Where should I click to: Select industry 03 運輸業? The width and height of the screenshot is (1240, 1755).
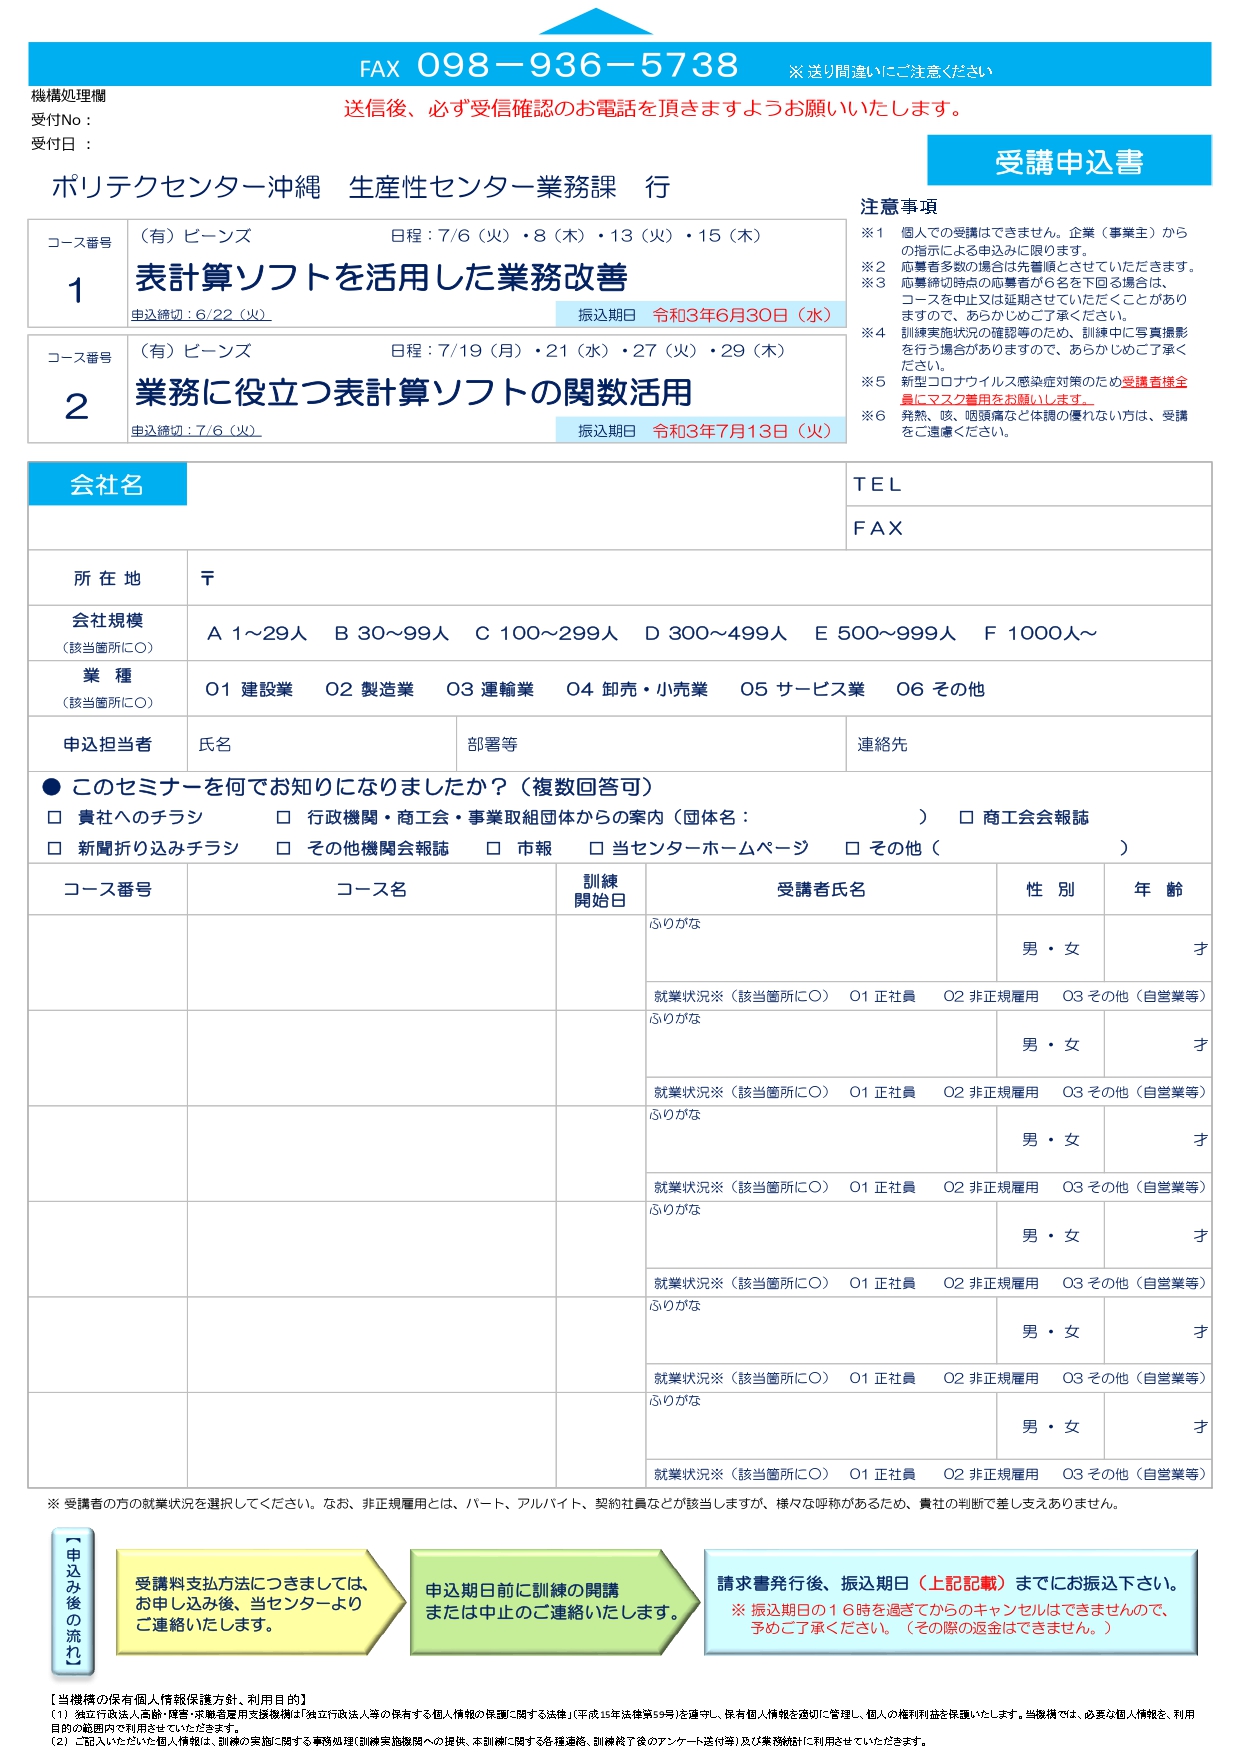coord(490,689)
